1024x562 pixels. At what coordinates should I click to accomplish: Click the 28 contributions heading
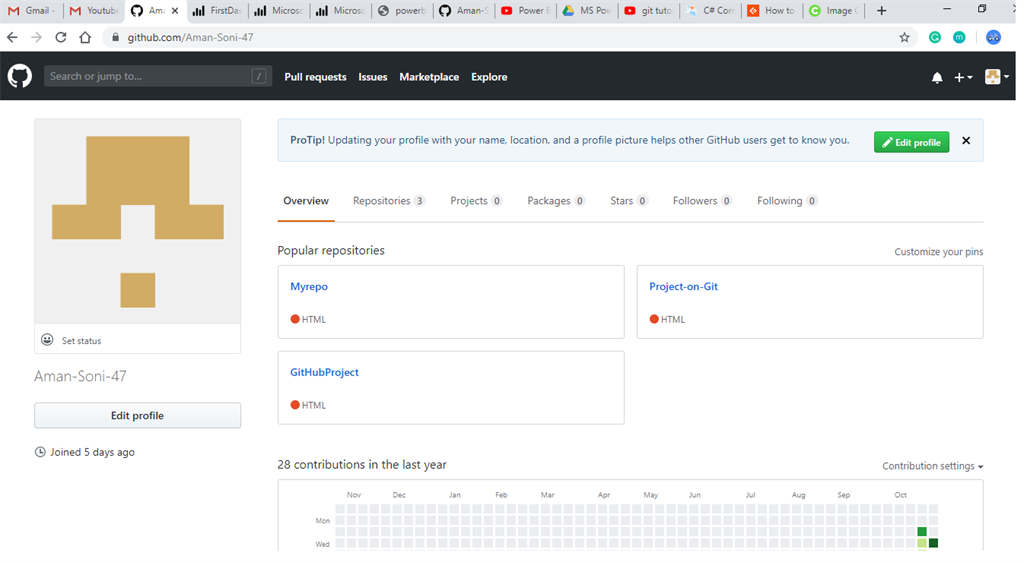click(x=362, y=465)
